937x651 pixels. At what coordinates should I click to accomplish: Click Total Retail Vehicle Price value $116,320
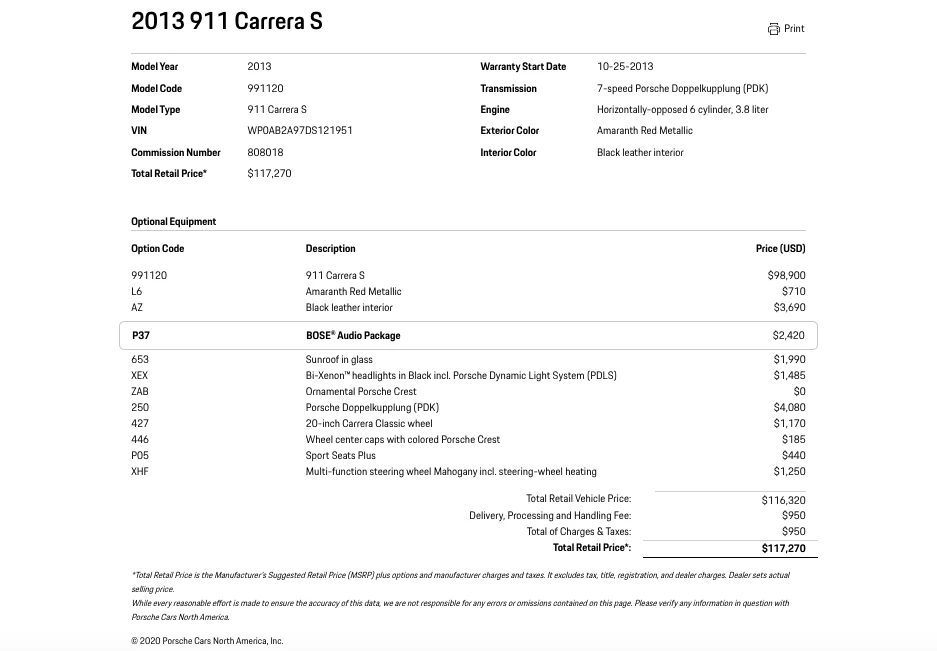tap(783, 500)
